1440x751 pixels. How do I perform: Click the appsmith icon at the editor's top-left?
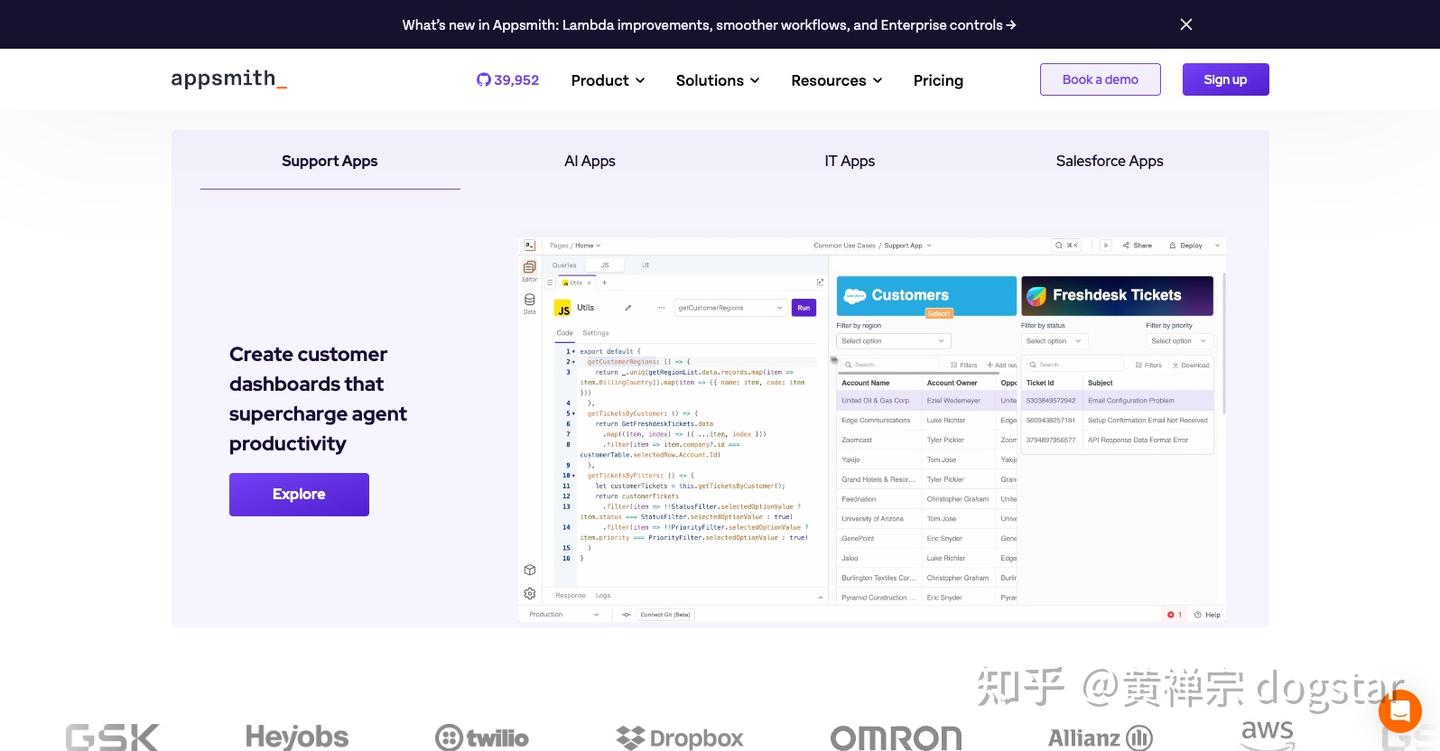[529, 245]
